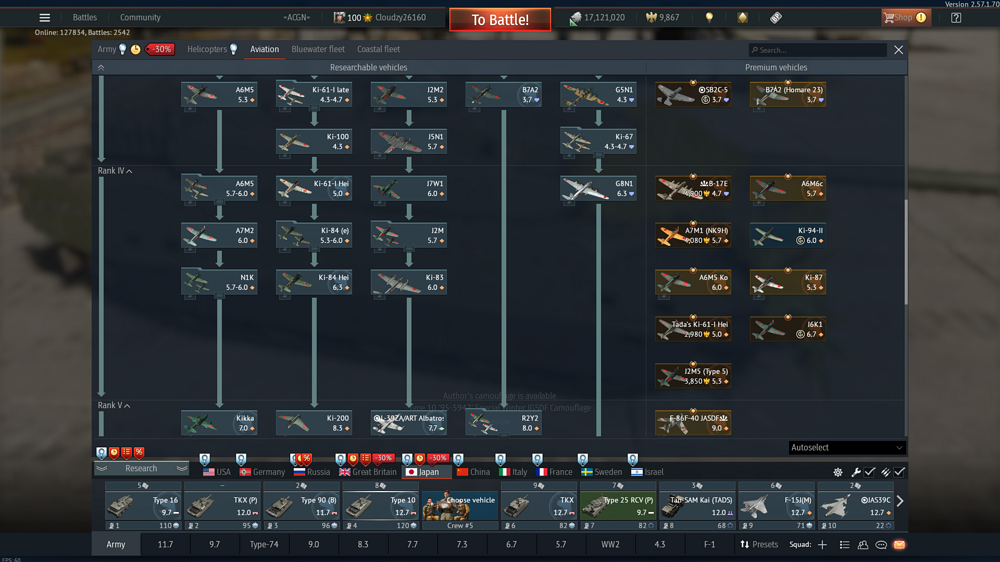
Task: Open the Army vehicle tree tab
Action: coord(107,49)
